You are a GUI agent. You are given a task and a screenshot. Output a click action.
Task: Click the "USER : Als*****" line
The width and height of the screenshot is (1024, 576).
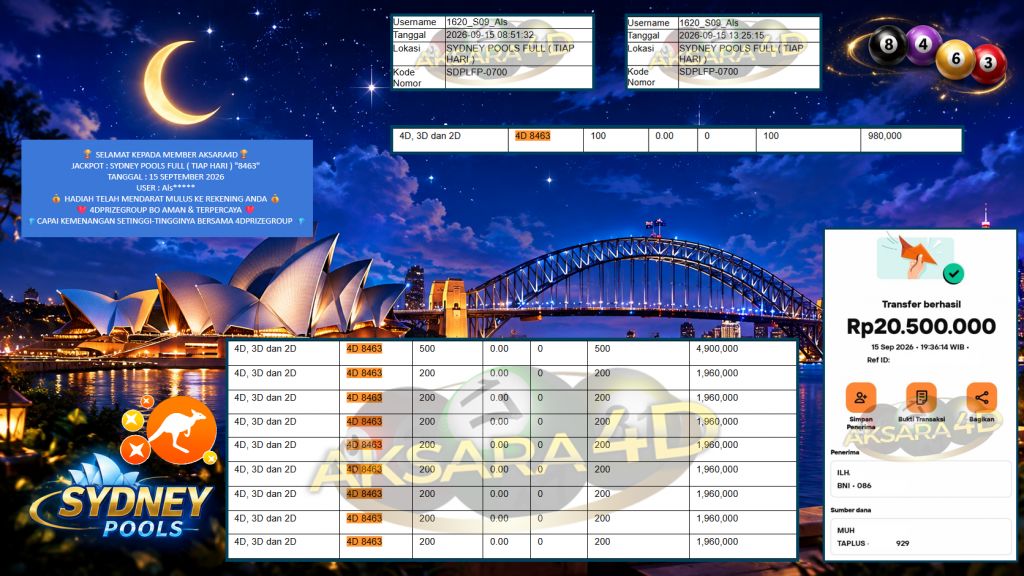[166, 188]
